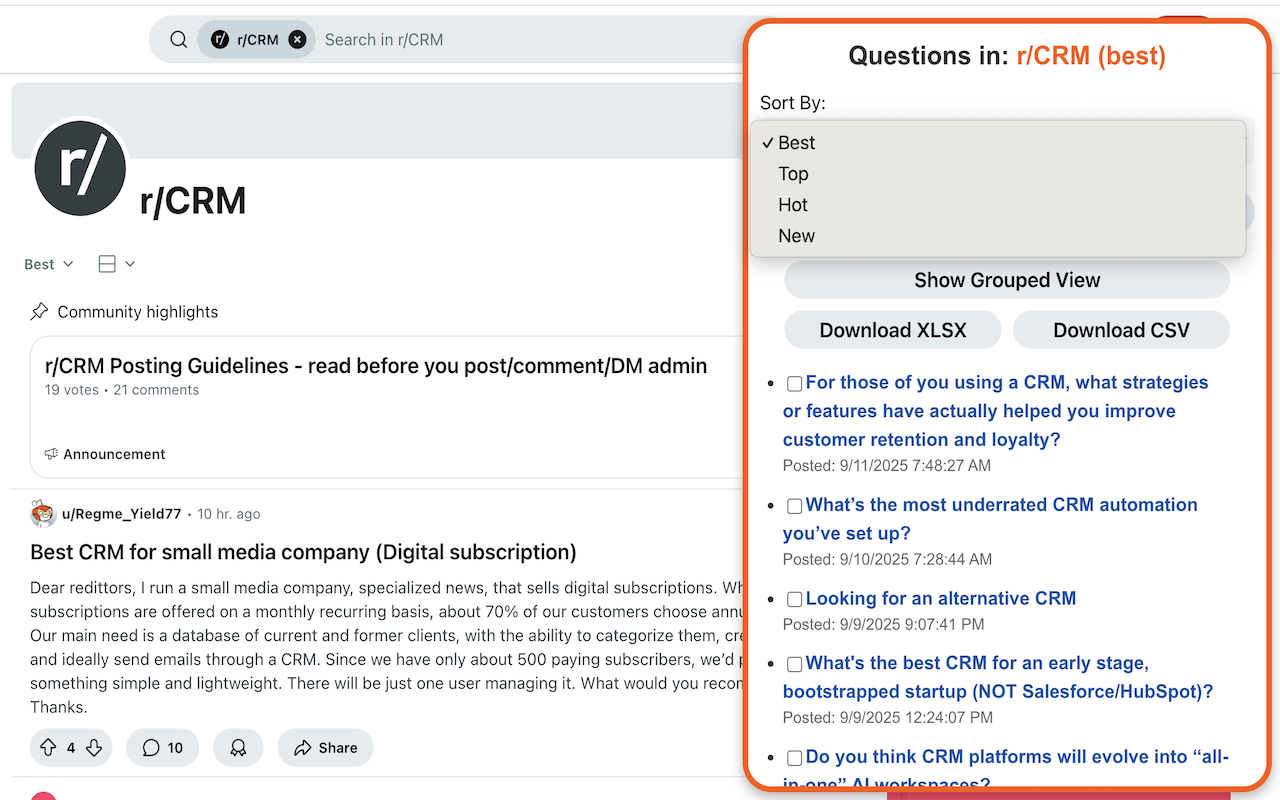The image size is (1280, 800).
Task: Downvote the Best CRM for small media post
Action: [x=94, y=748]
